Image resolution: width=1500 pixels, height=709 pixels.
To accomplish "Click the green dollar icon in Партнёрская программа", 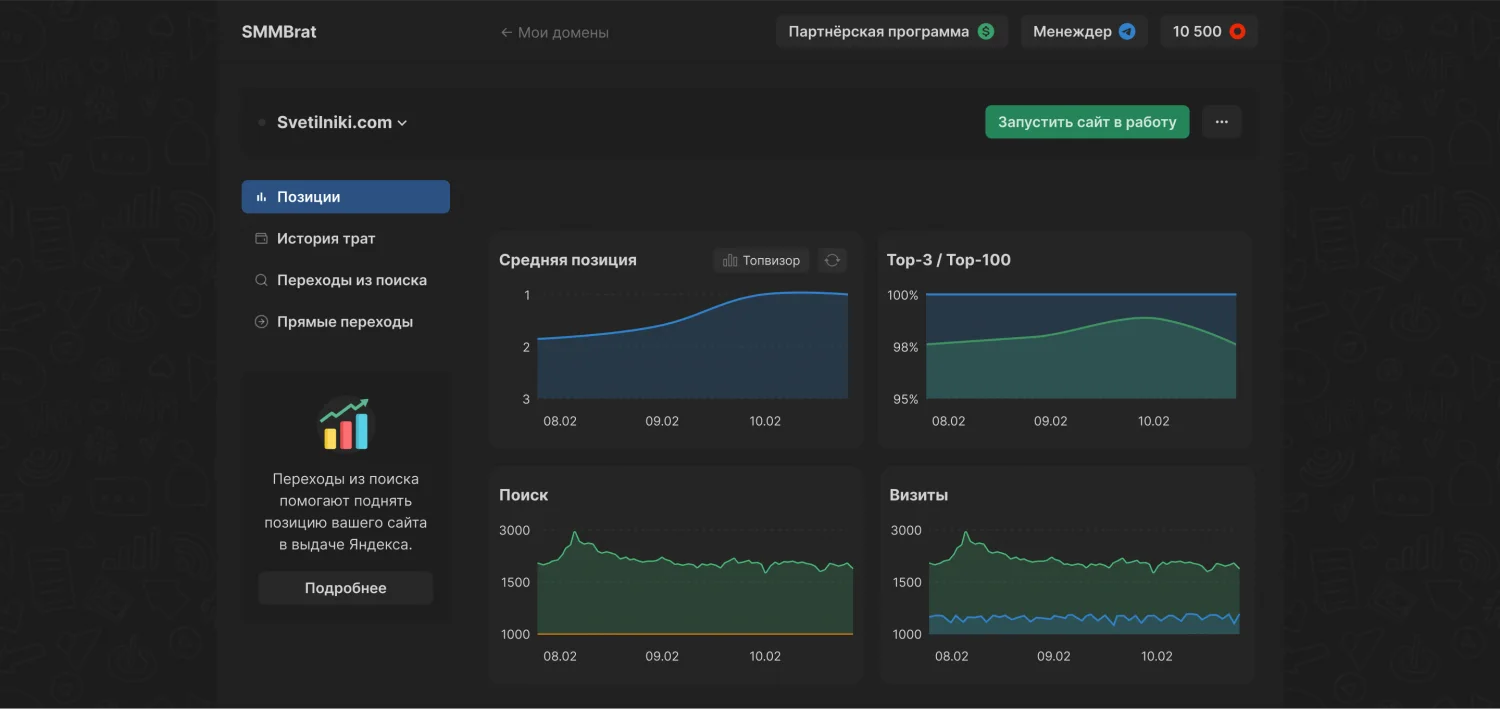I will [986, 32].
